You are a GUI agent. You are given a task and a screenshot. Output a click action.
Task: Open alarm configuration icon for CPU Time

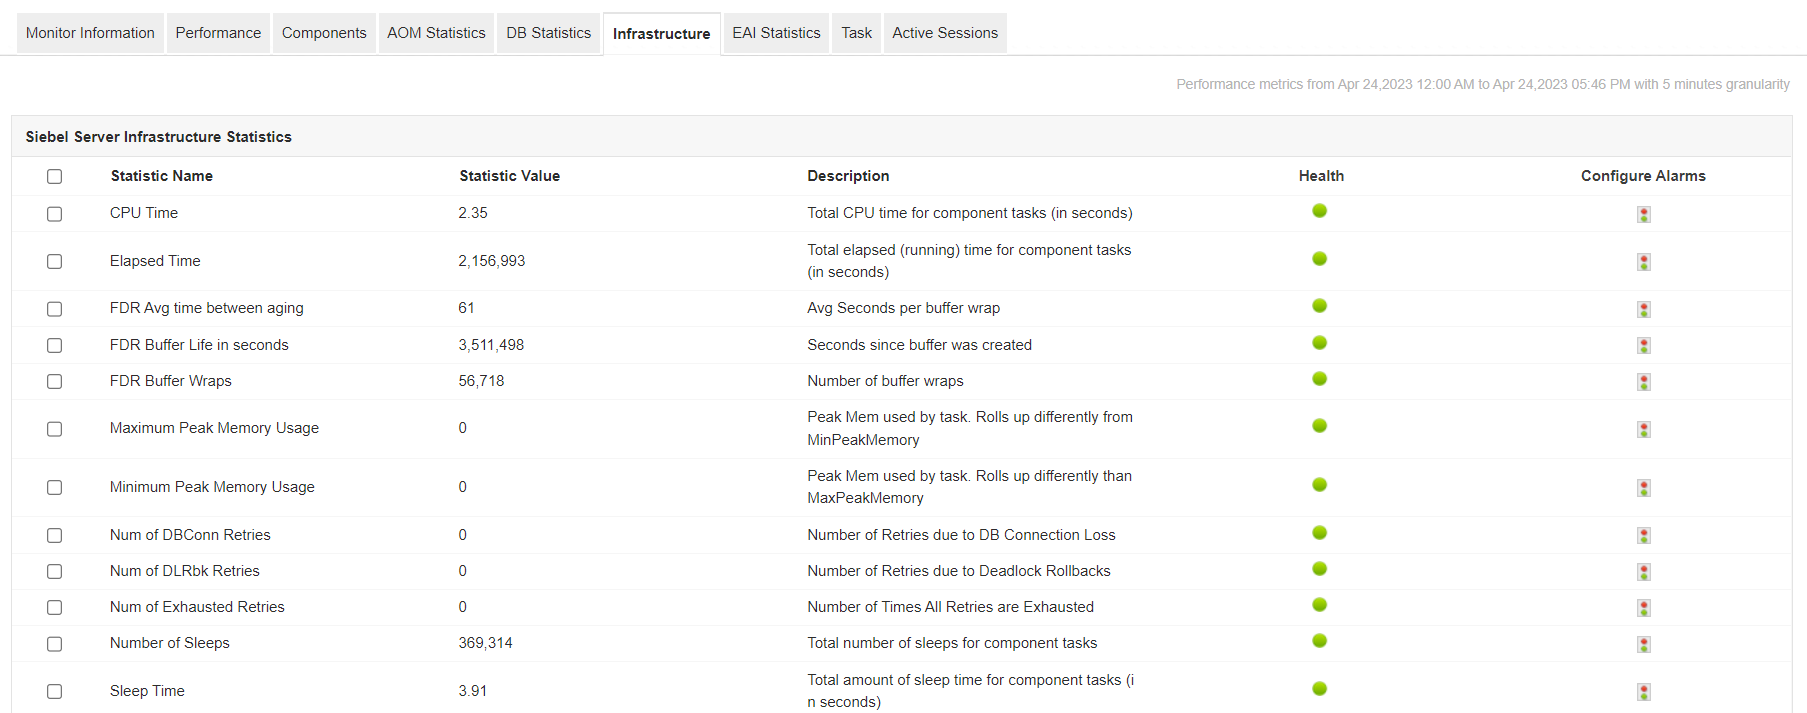click(1643, 214)
